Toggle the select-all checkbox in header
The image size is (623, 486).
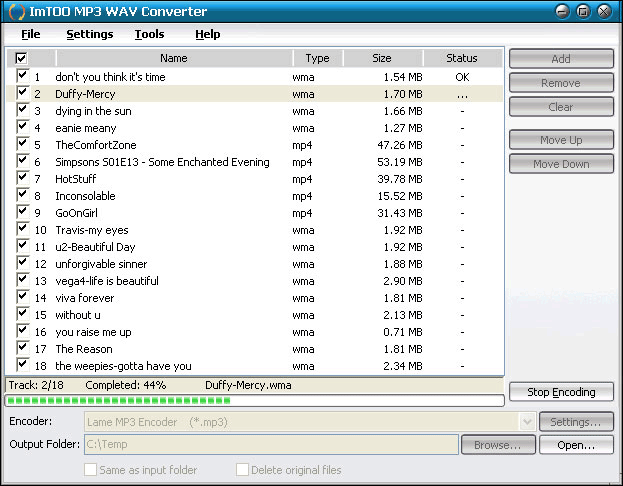coord(21,58)
